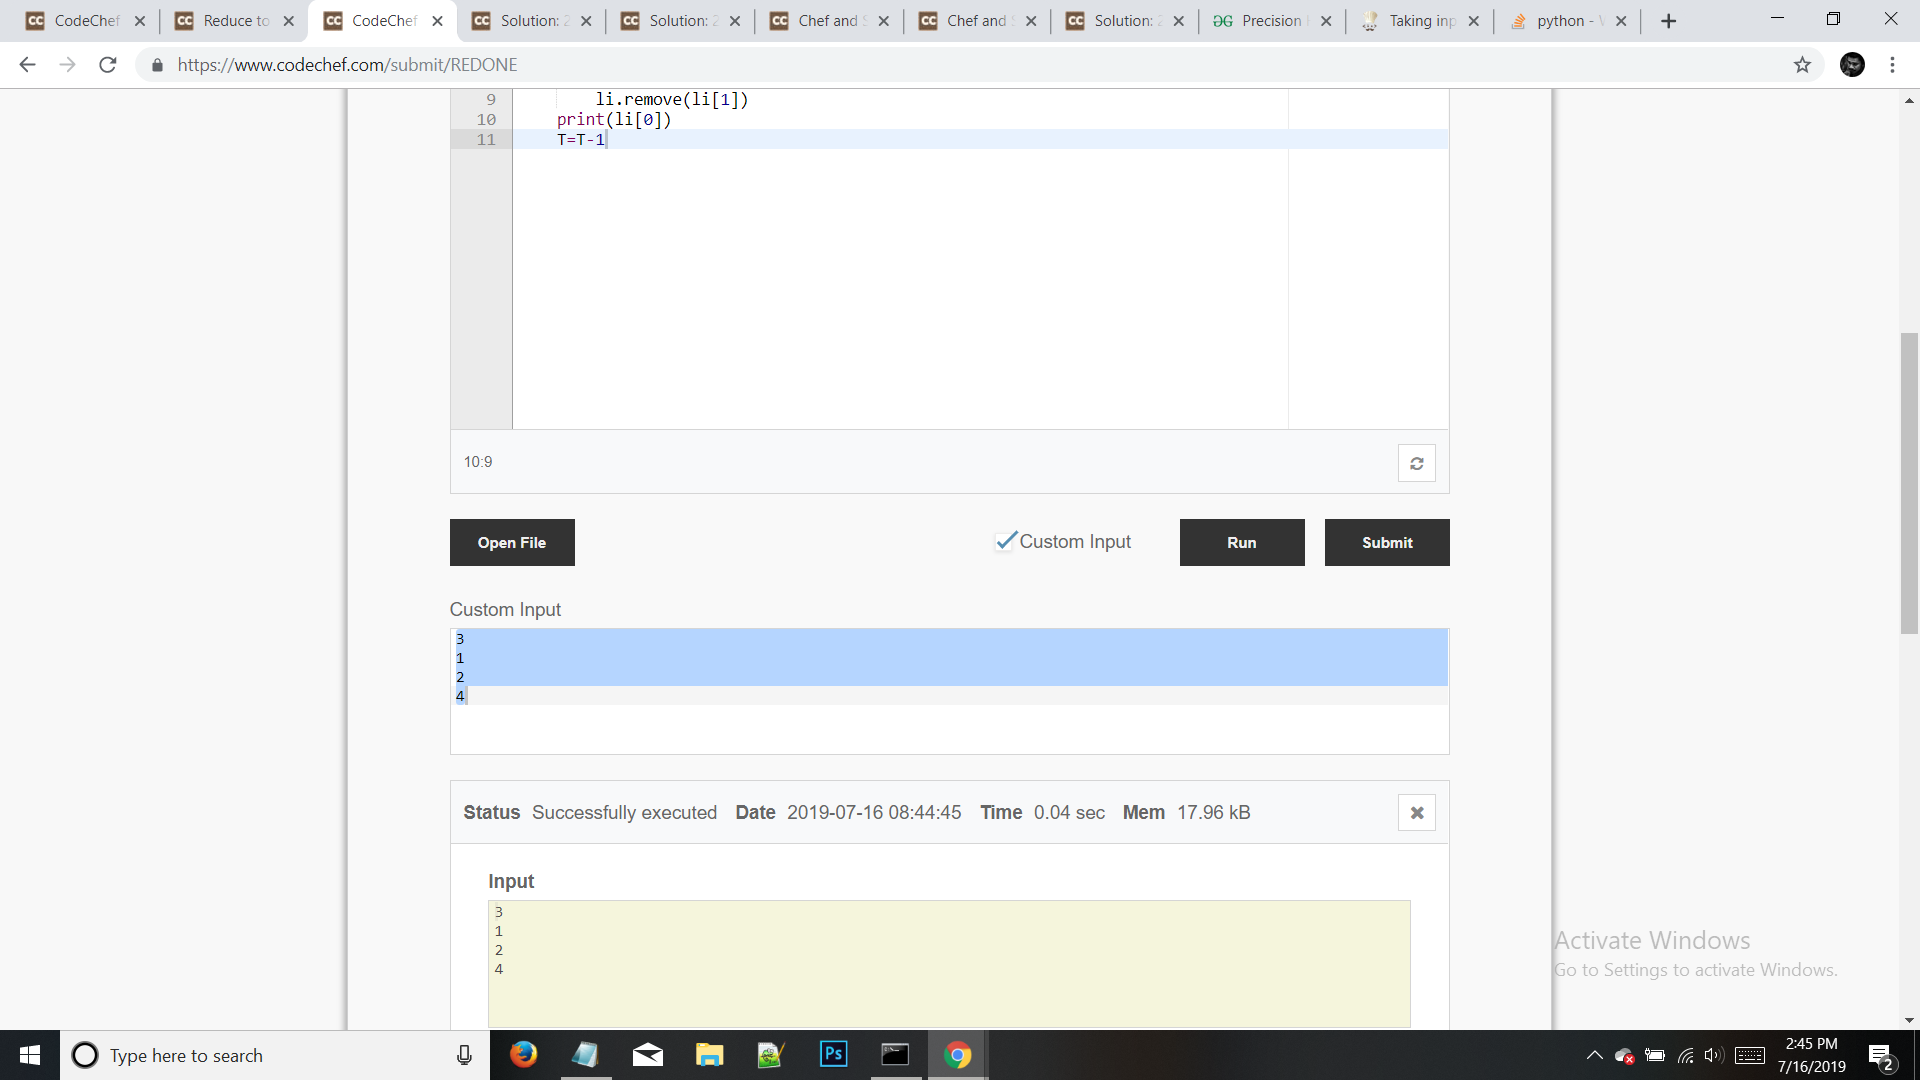The width and height of the screenshot is (1920, 1080).
Task: Open a new browser tab
Action: tap(1668, 21)
